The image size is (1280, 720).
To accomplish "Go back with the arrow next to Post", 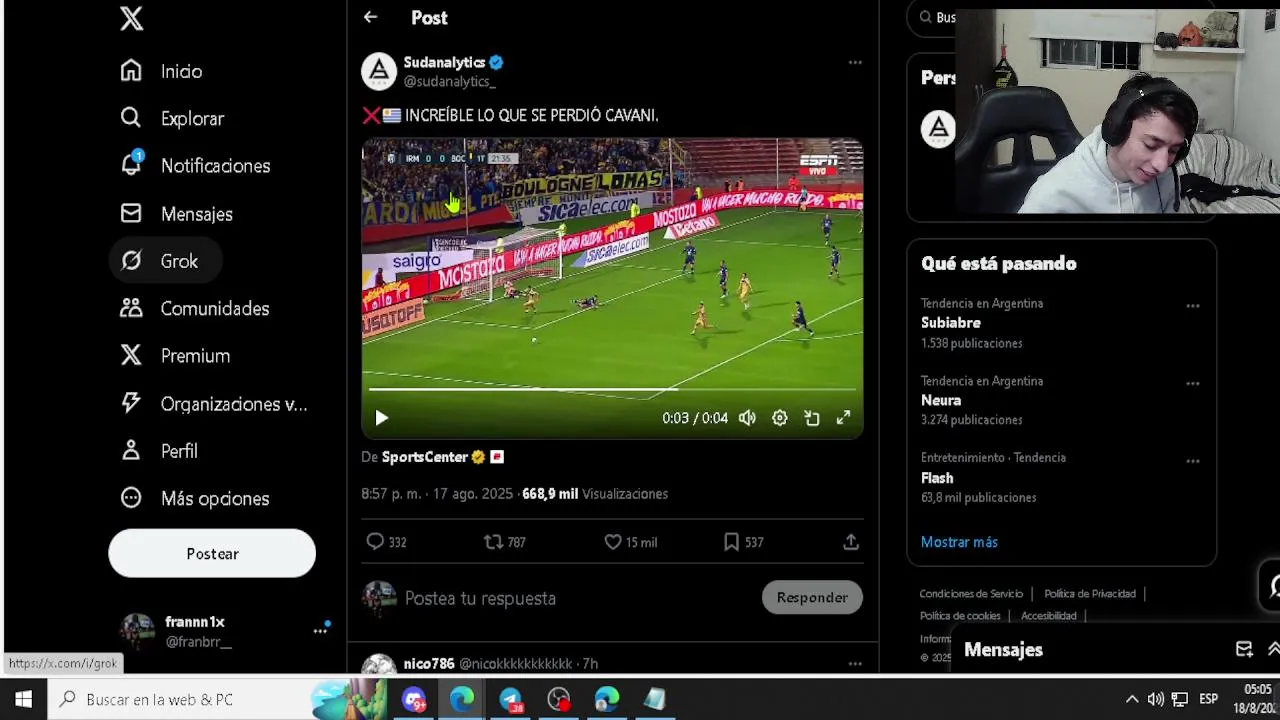I will [370, 17].
